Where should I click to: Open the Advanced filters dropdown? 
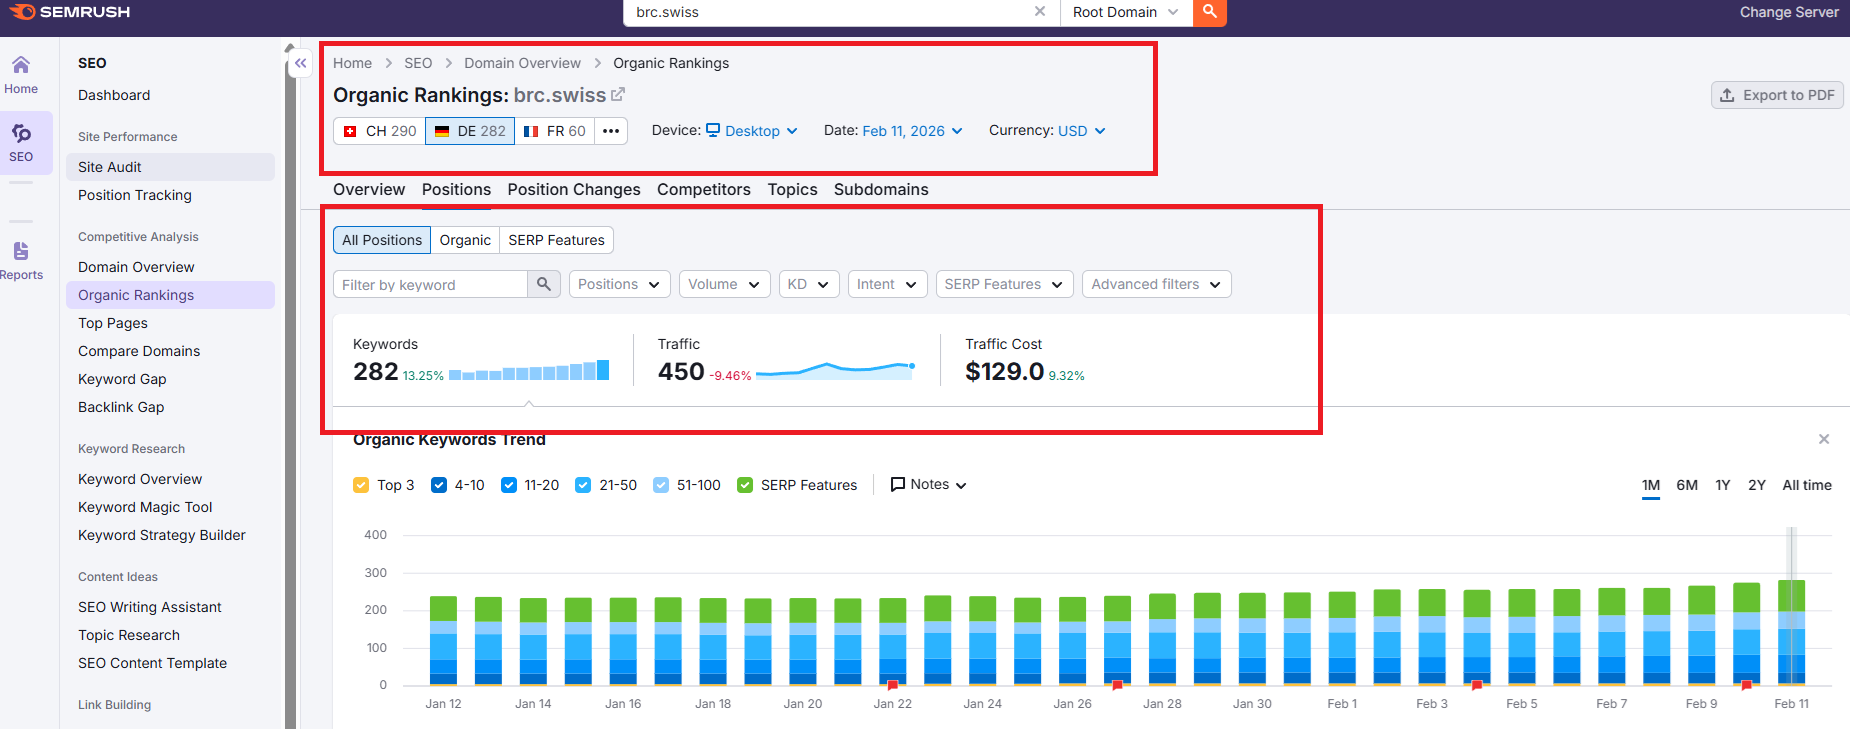1156,284
